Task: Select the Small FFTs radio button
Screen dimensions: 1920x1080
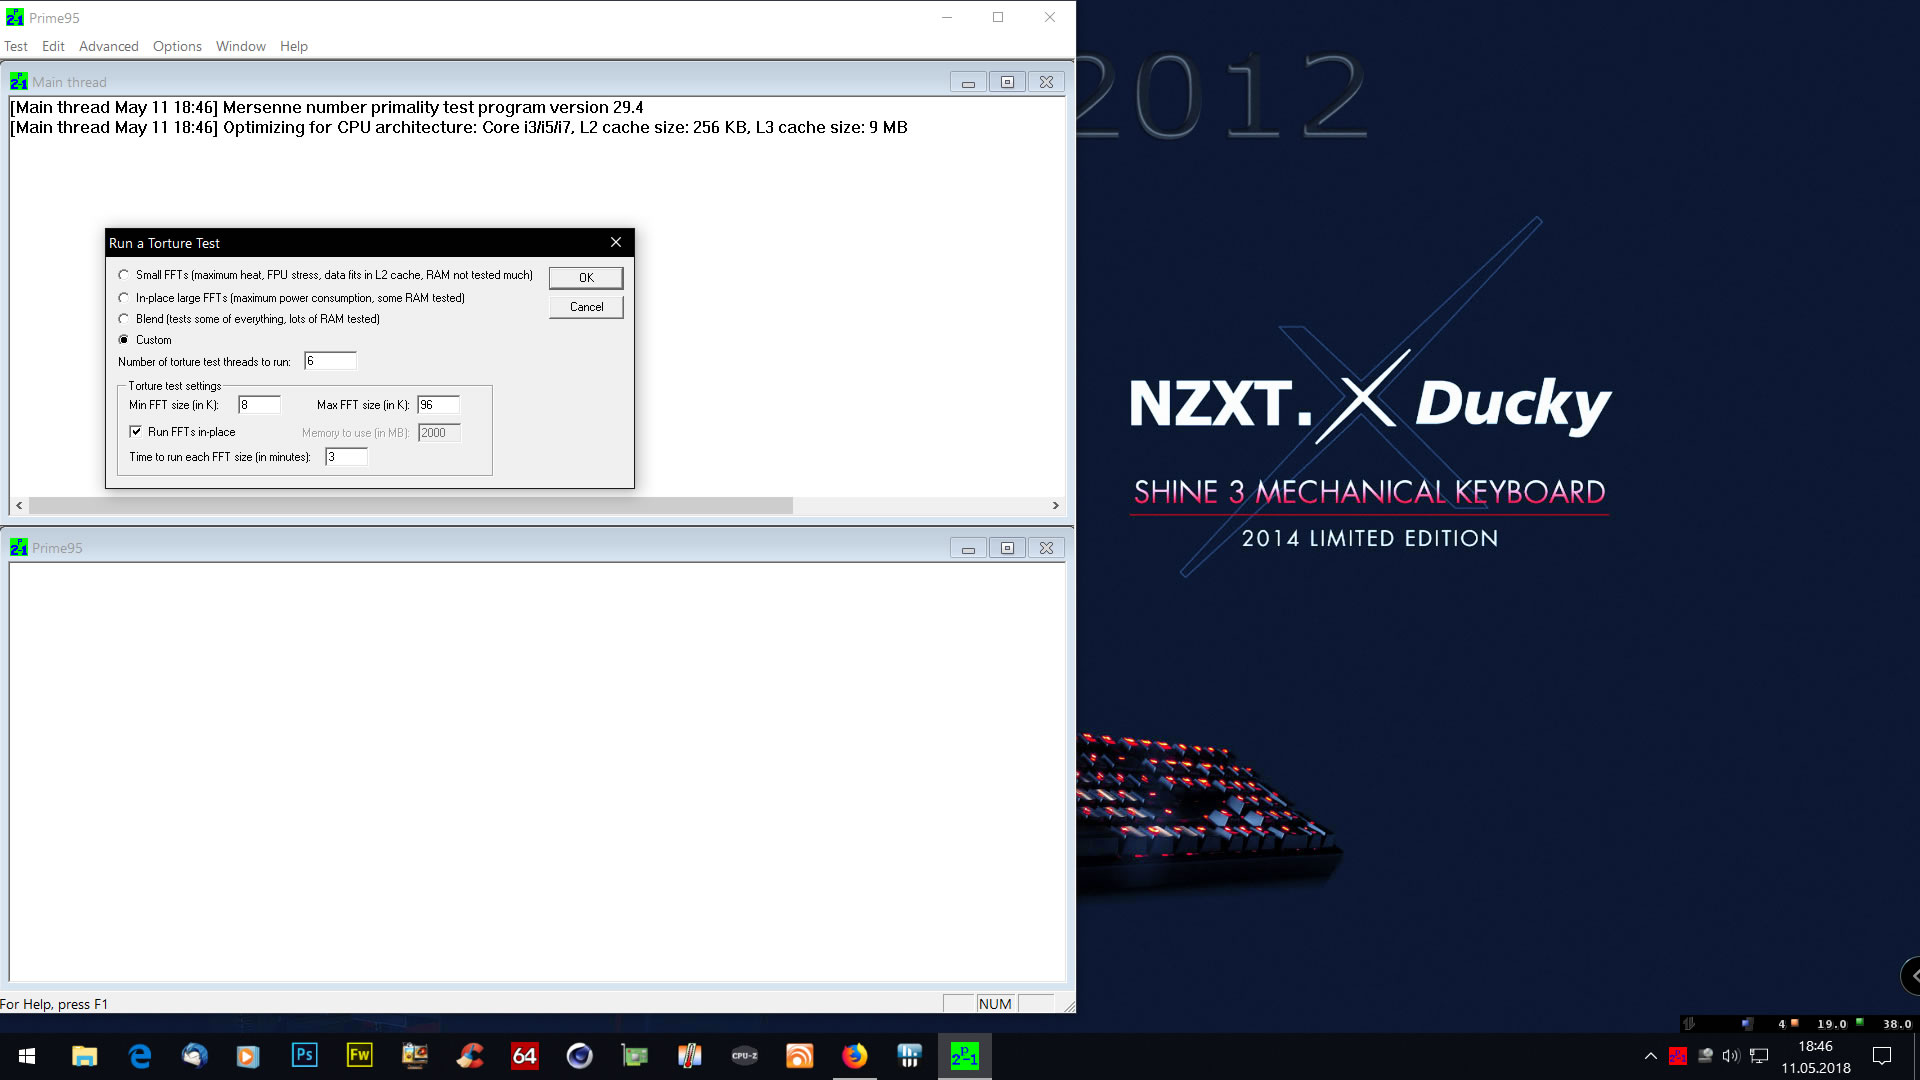Action: 124,275
